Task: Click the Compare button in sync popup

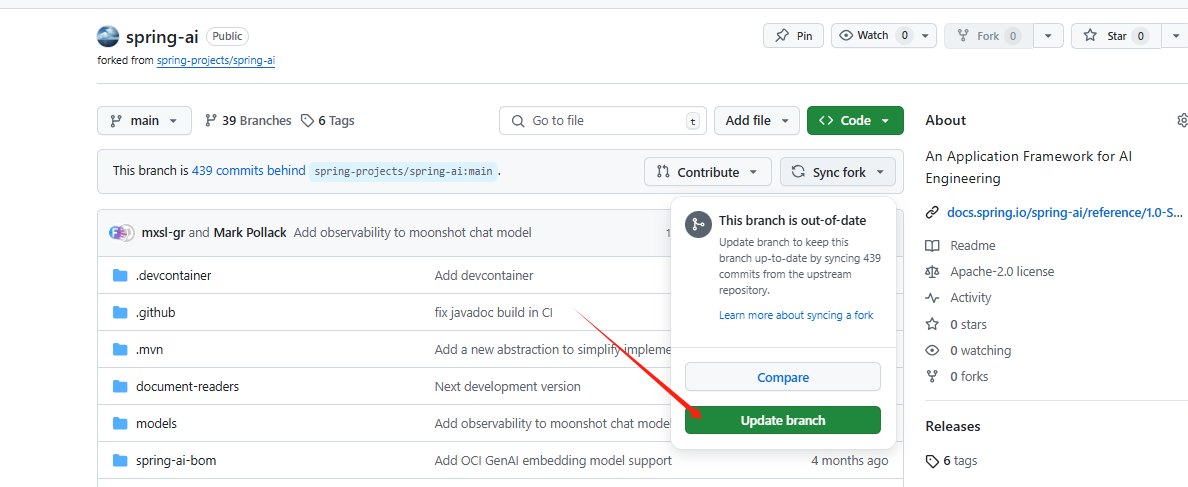Action: point(783,377)
